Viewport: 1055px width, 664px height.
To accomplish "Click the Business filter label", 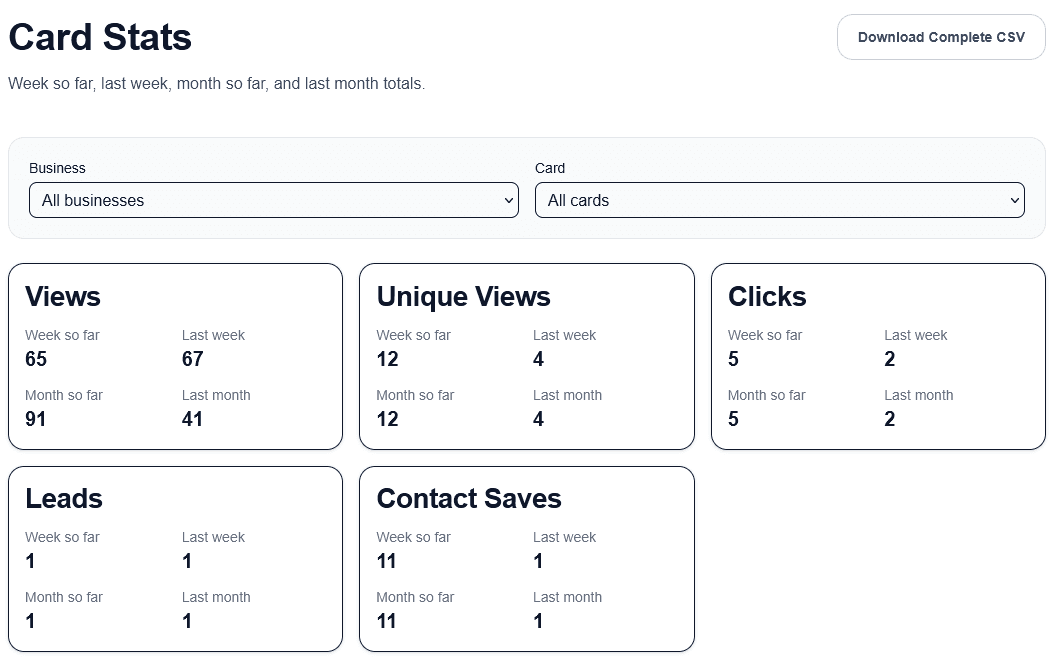I will pyautogui.click(x=57, y=168).
